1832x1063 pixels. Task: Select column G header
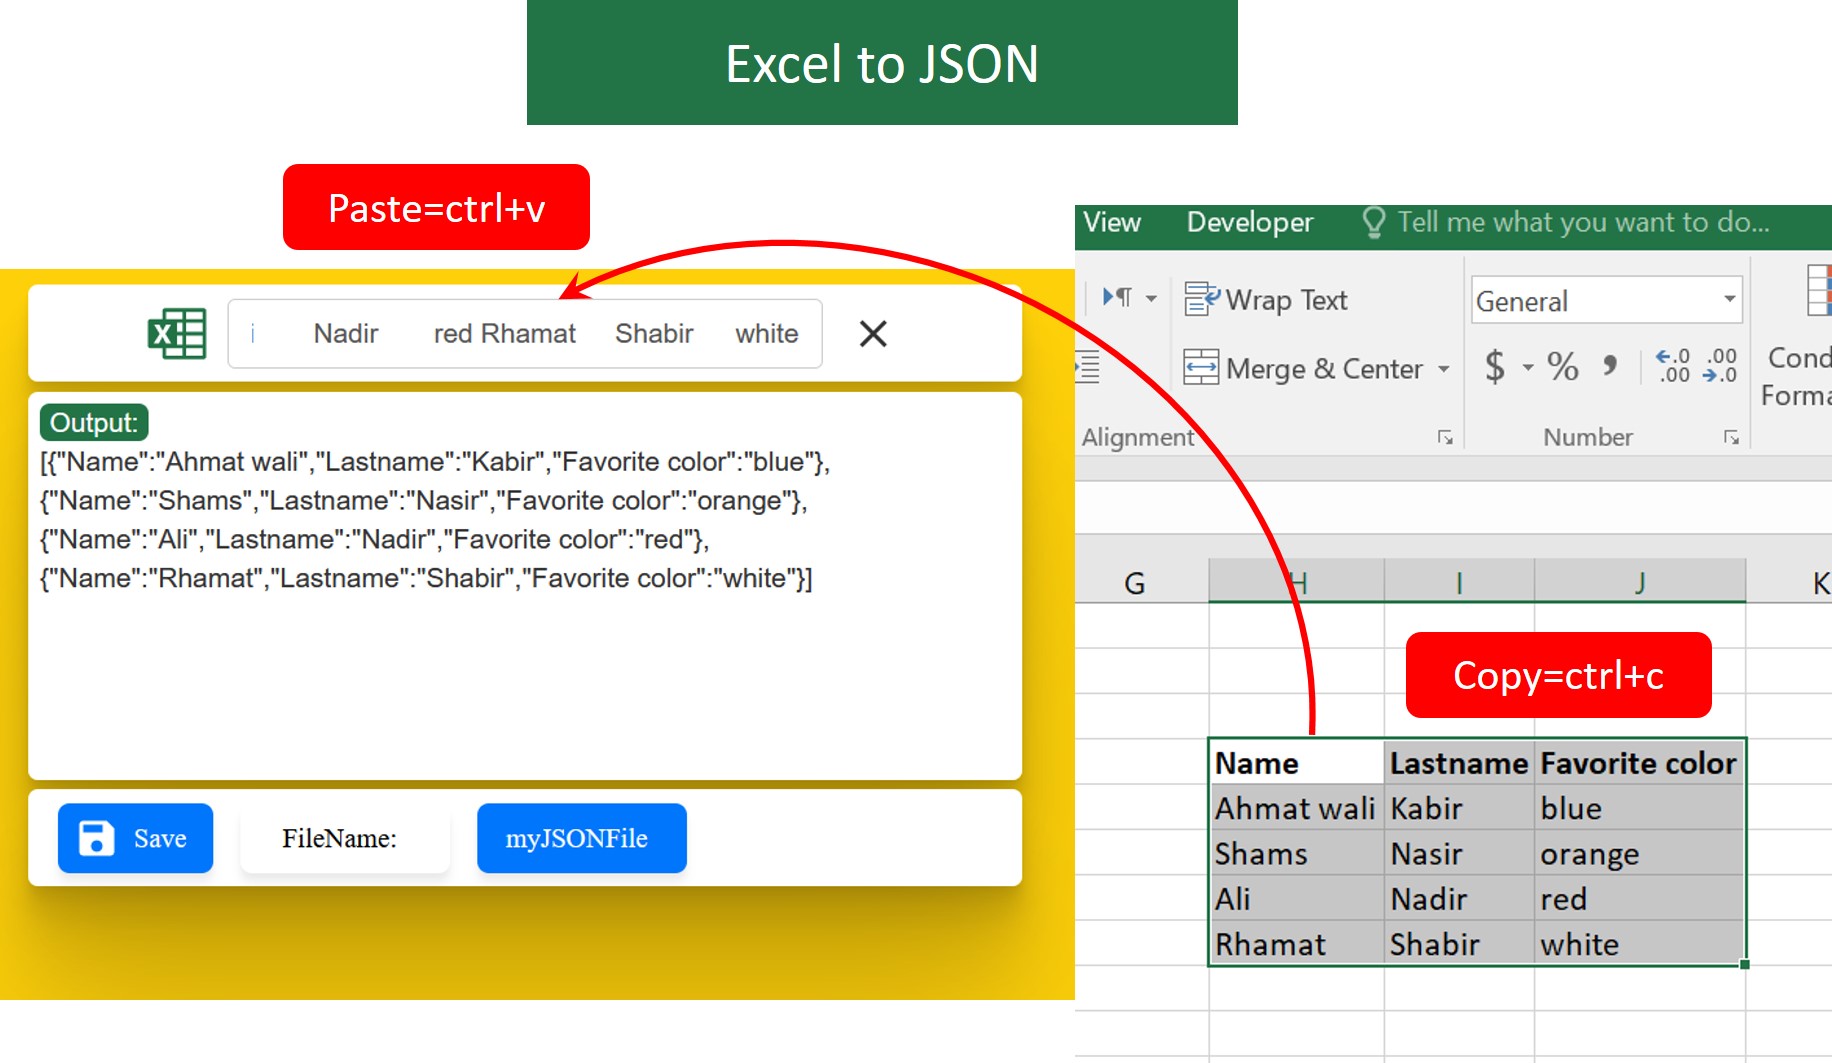[x=1135, y=583]
